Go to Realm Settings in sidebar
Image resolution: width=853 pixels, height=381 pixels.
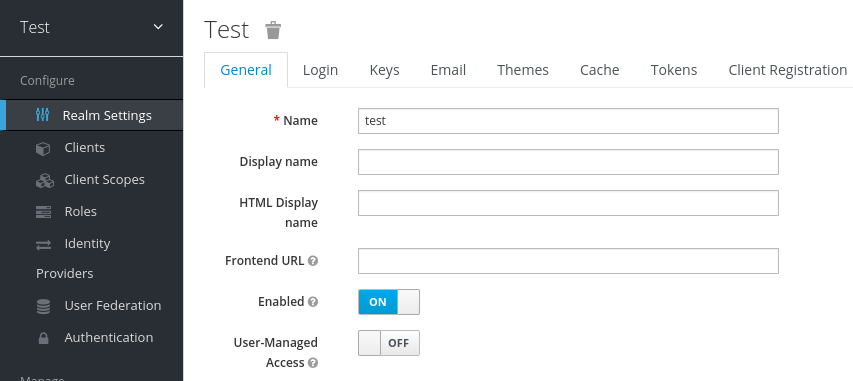91,115
